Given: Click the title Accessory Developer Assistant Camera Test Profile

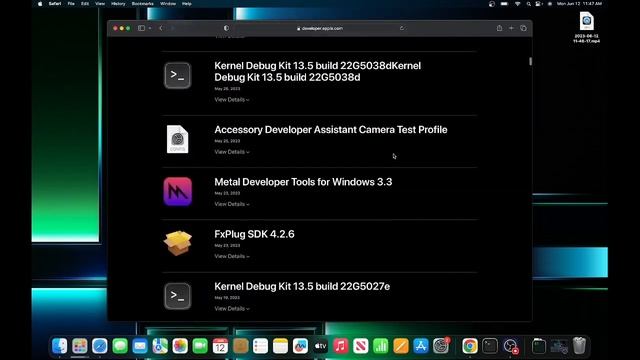Looking at the screenshot, I should pos(331,130).
